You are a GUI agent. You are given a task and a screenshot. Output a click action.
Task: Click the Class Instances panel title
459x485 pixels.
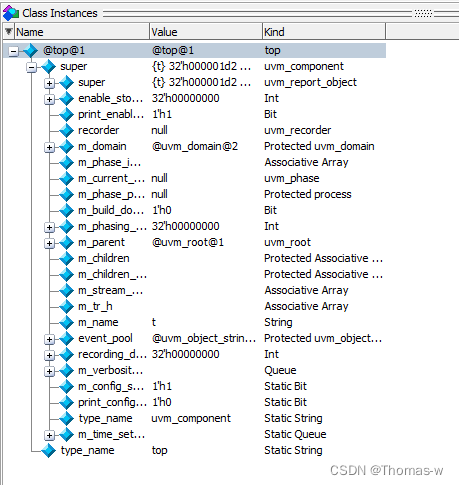60,13
